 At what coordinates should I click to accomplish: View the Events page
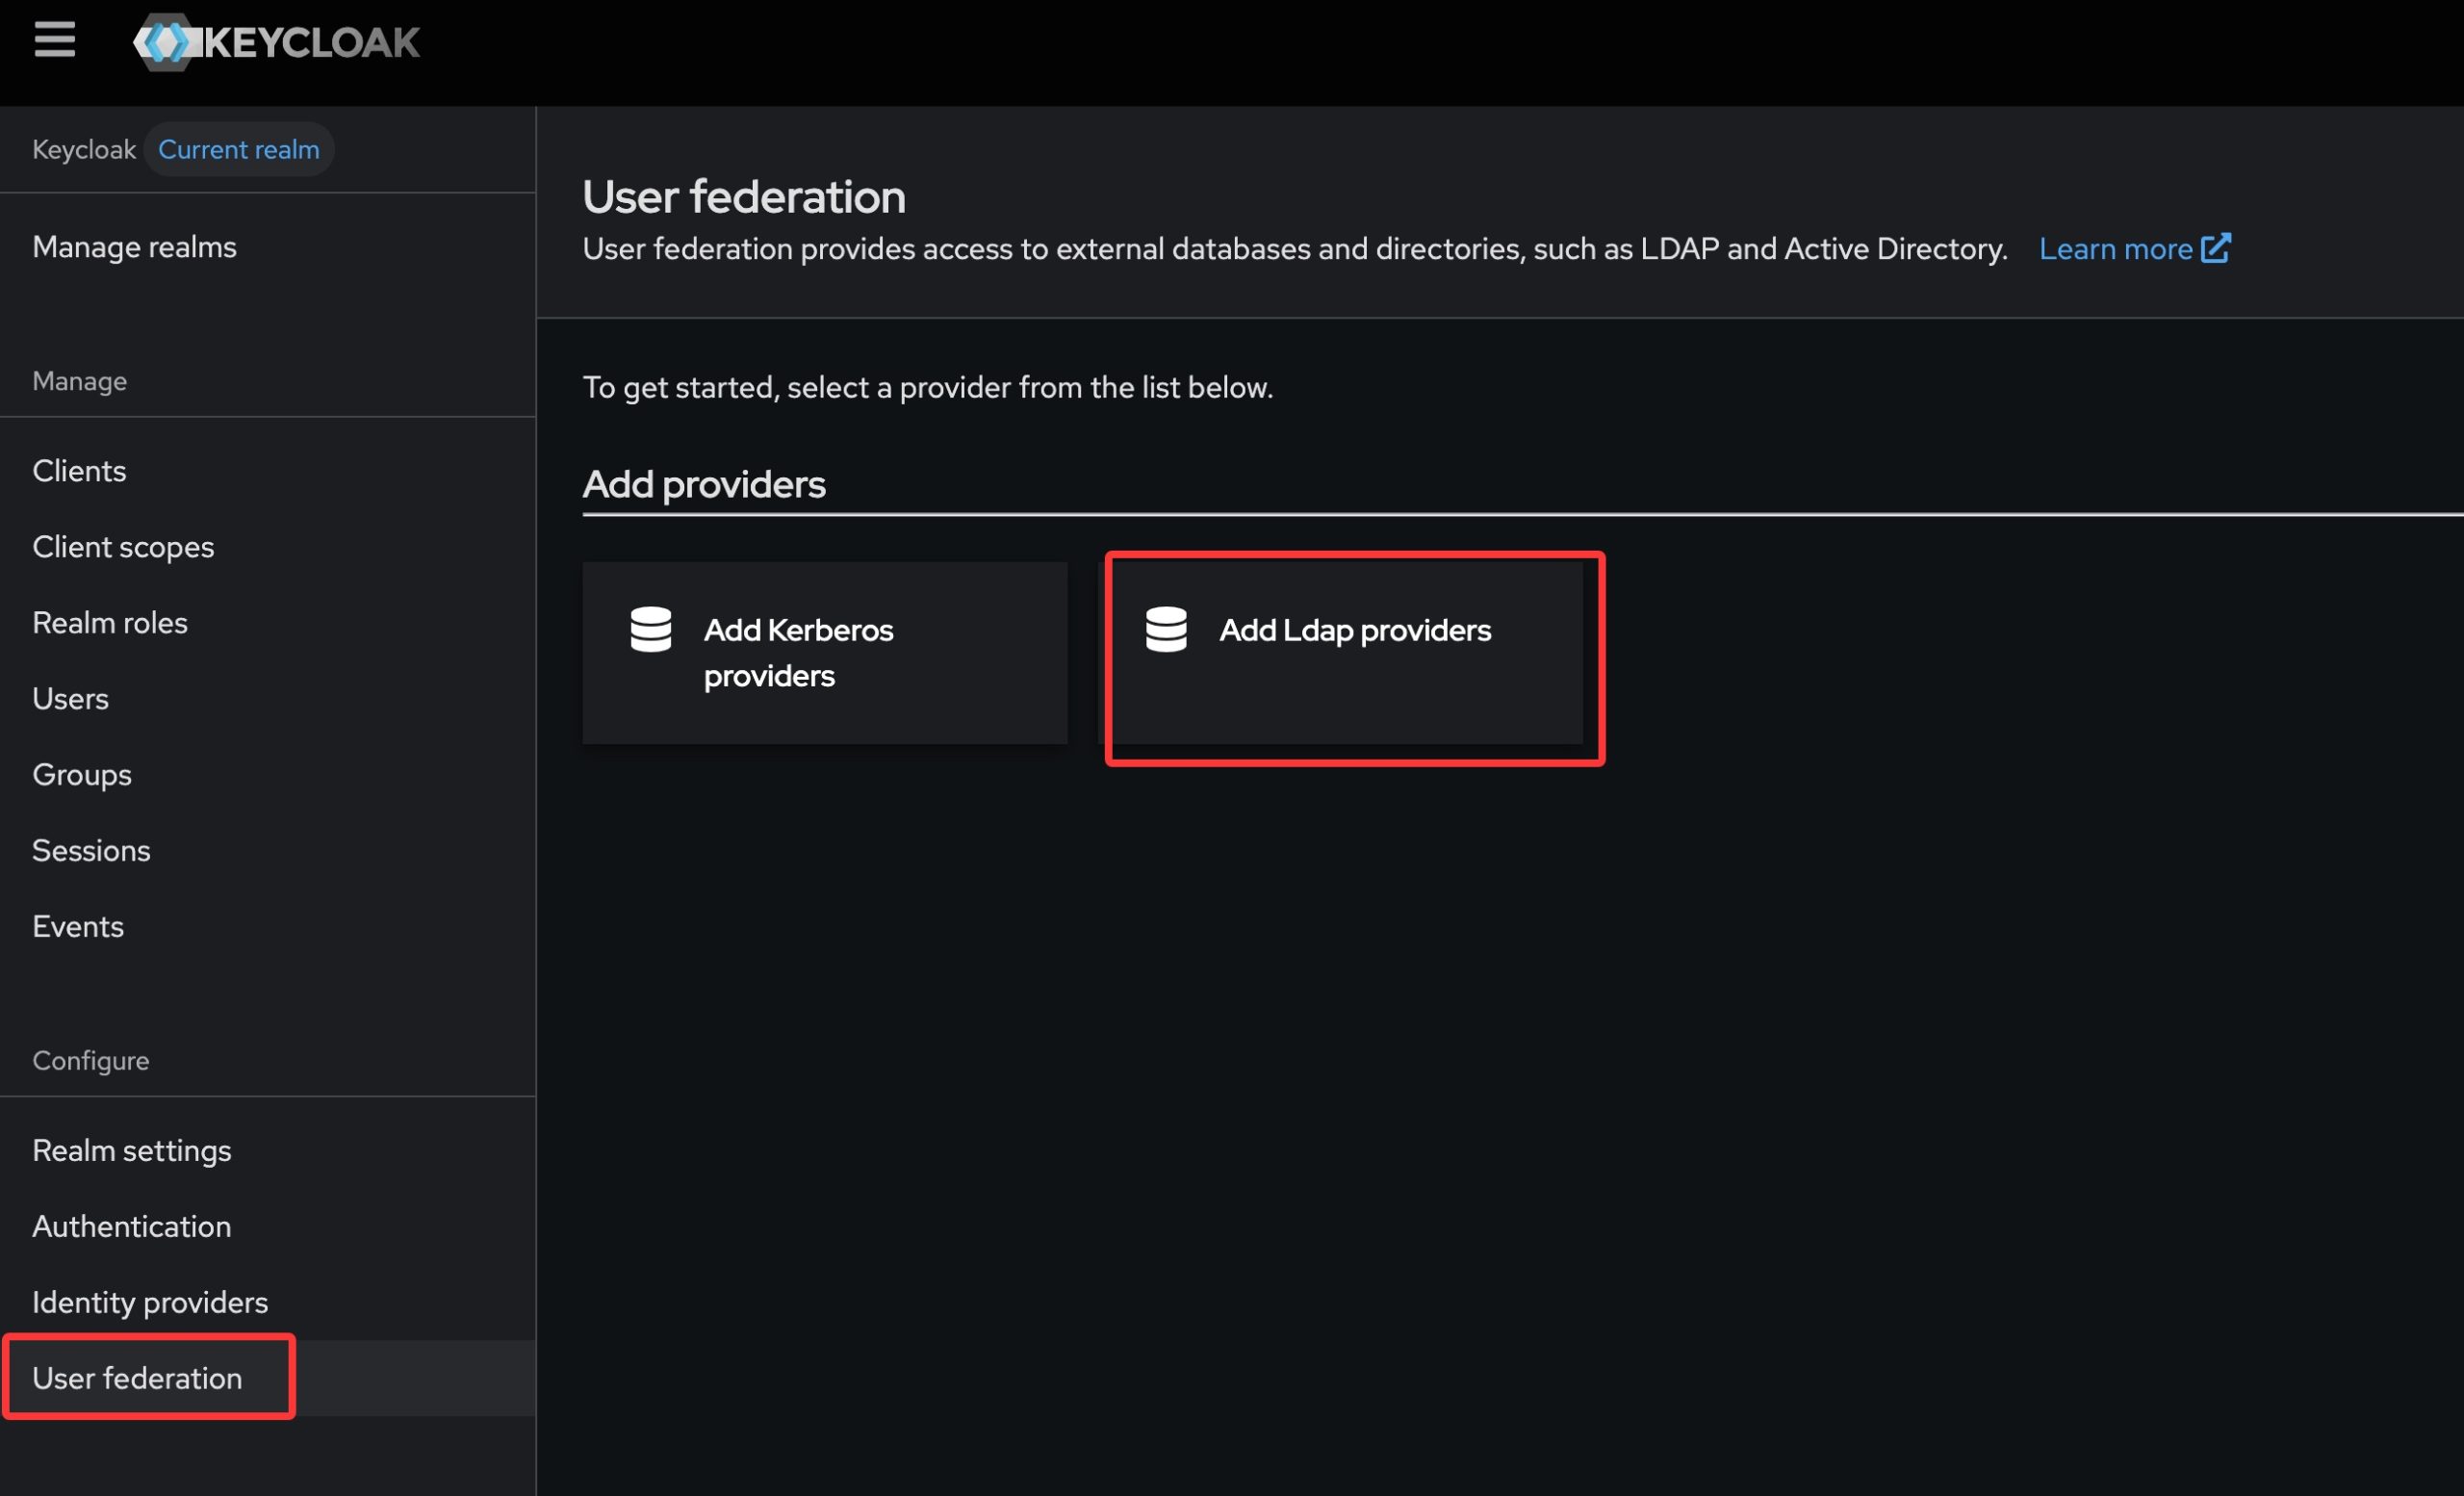tap(268, 927)
